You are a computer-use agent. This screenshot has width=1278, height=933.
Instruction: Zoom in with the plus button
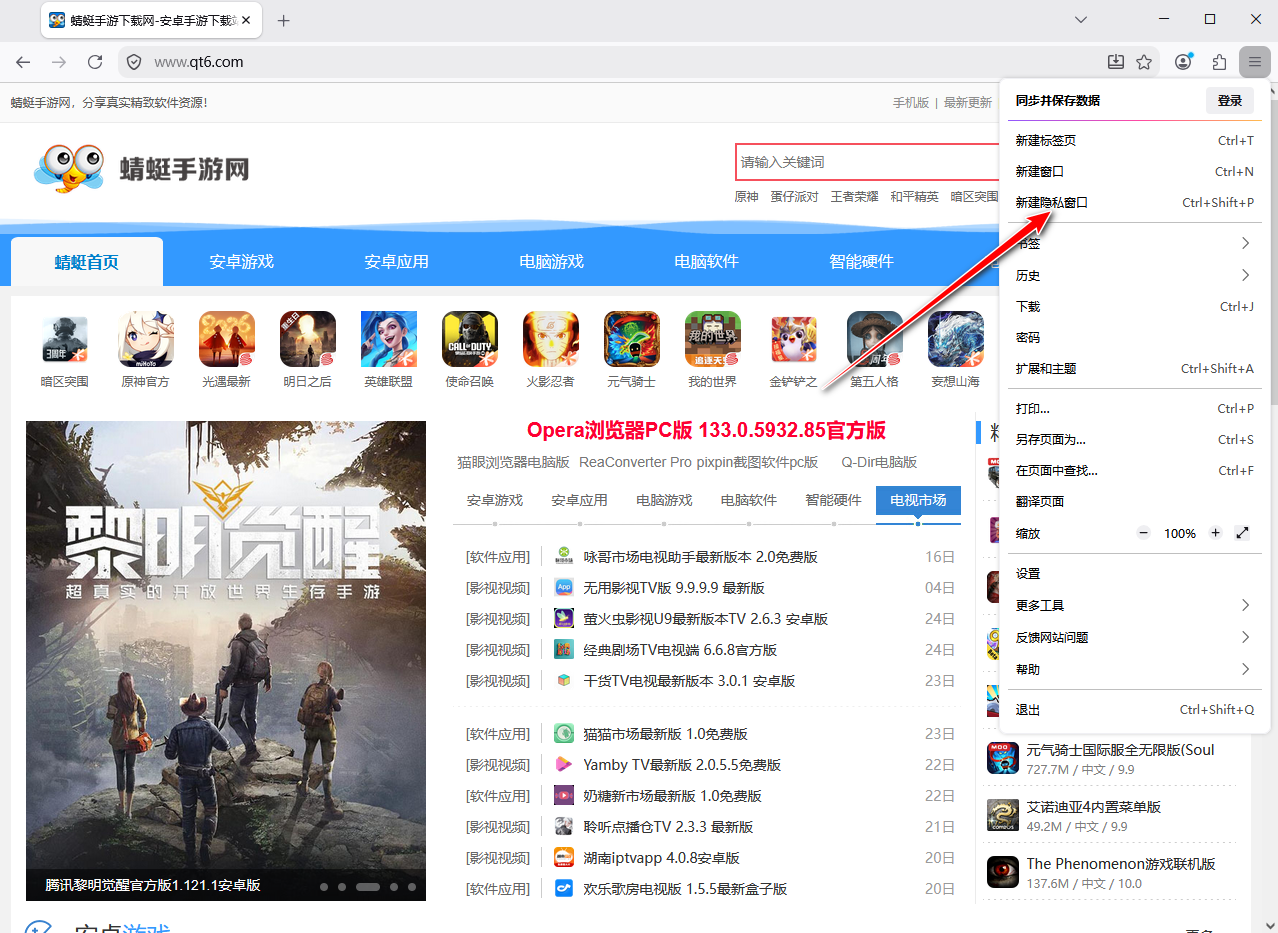coord(1215,533)
